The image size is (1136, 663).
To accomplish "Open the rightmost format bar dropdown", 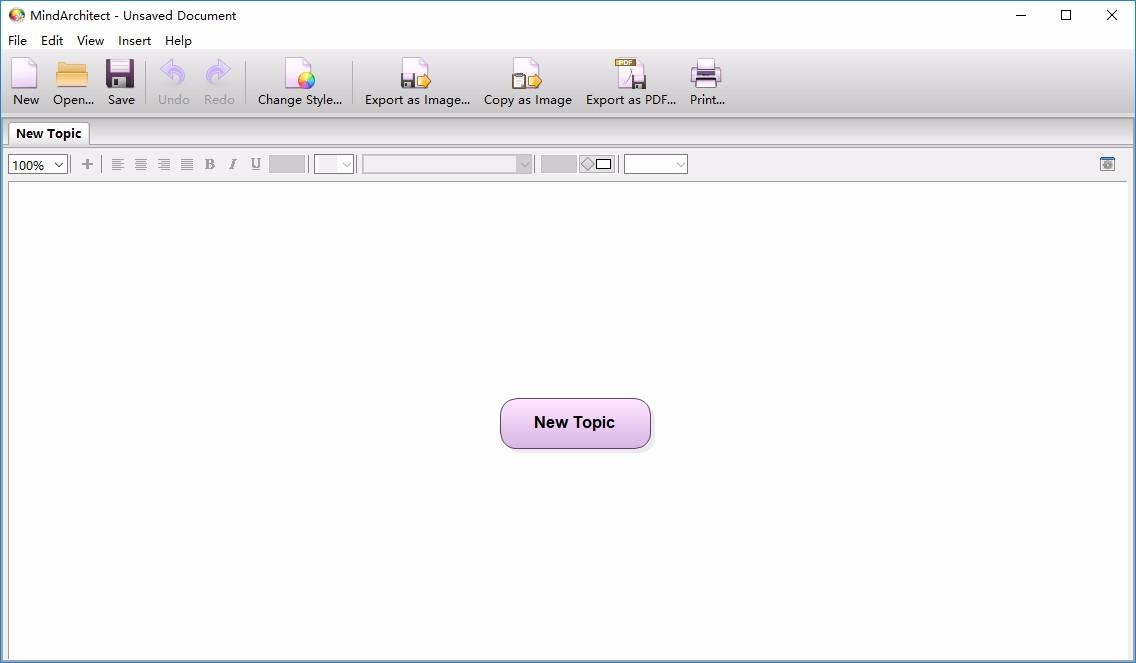I will click(x=656, y=164).
